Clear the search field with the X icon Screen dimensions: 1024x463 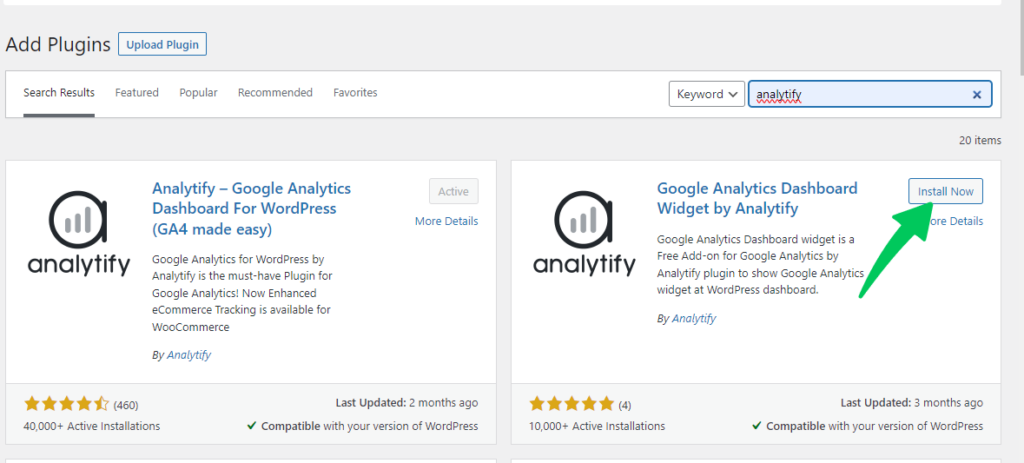[x=977, y=95]
